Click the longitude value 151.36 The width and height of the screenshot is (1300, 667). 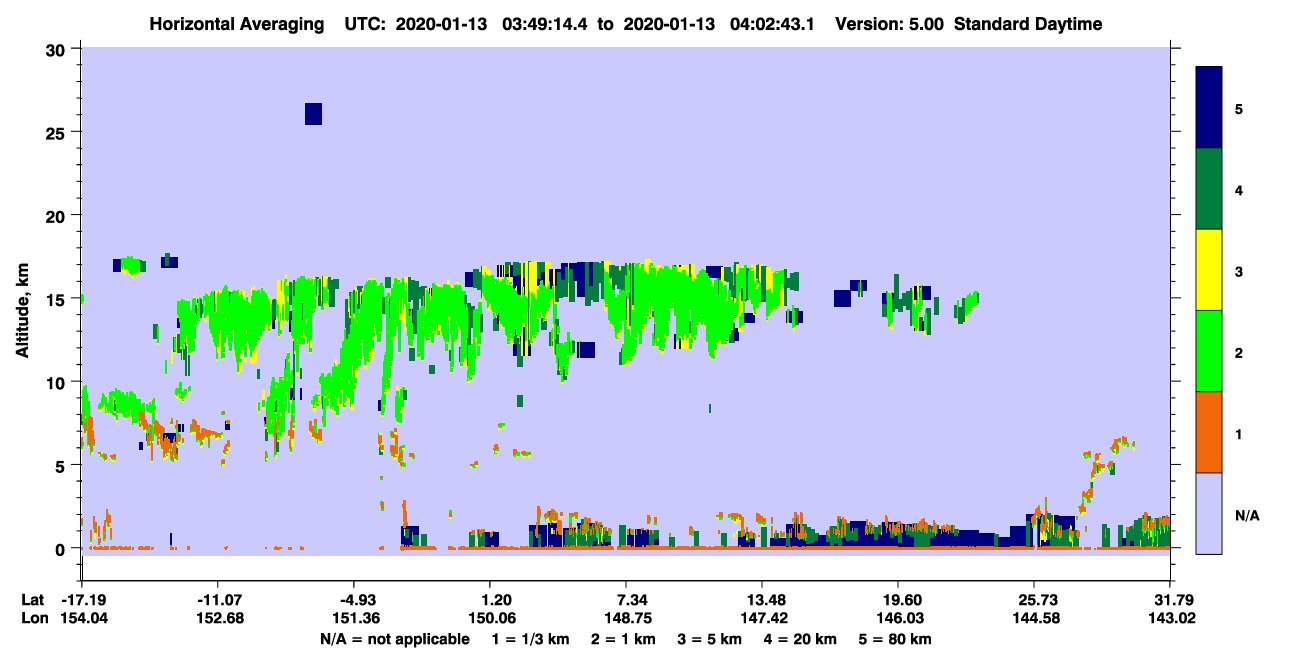(355, 618)
